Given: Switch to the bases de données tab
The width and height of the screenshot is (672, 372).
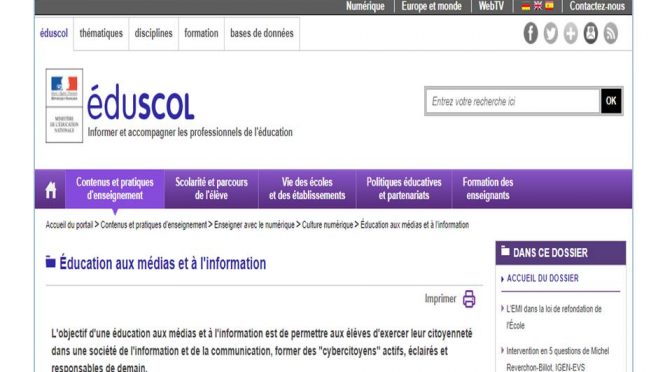Looking at the screenshot, I should 262,33.
